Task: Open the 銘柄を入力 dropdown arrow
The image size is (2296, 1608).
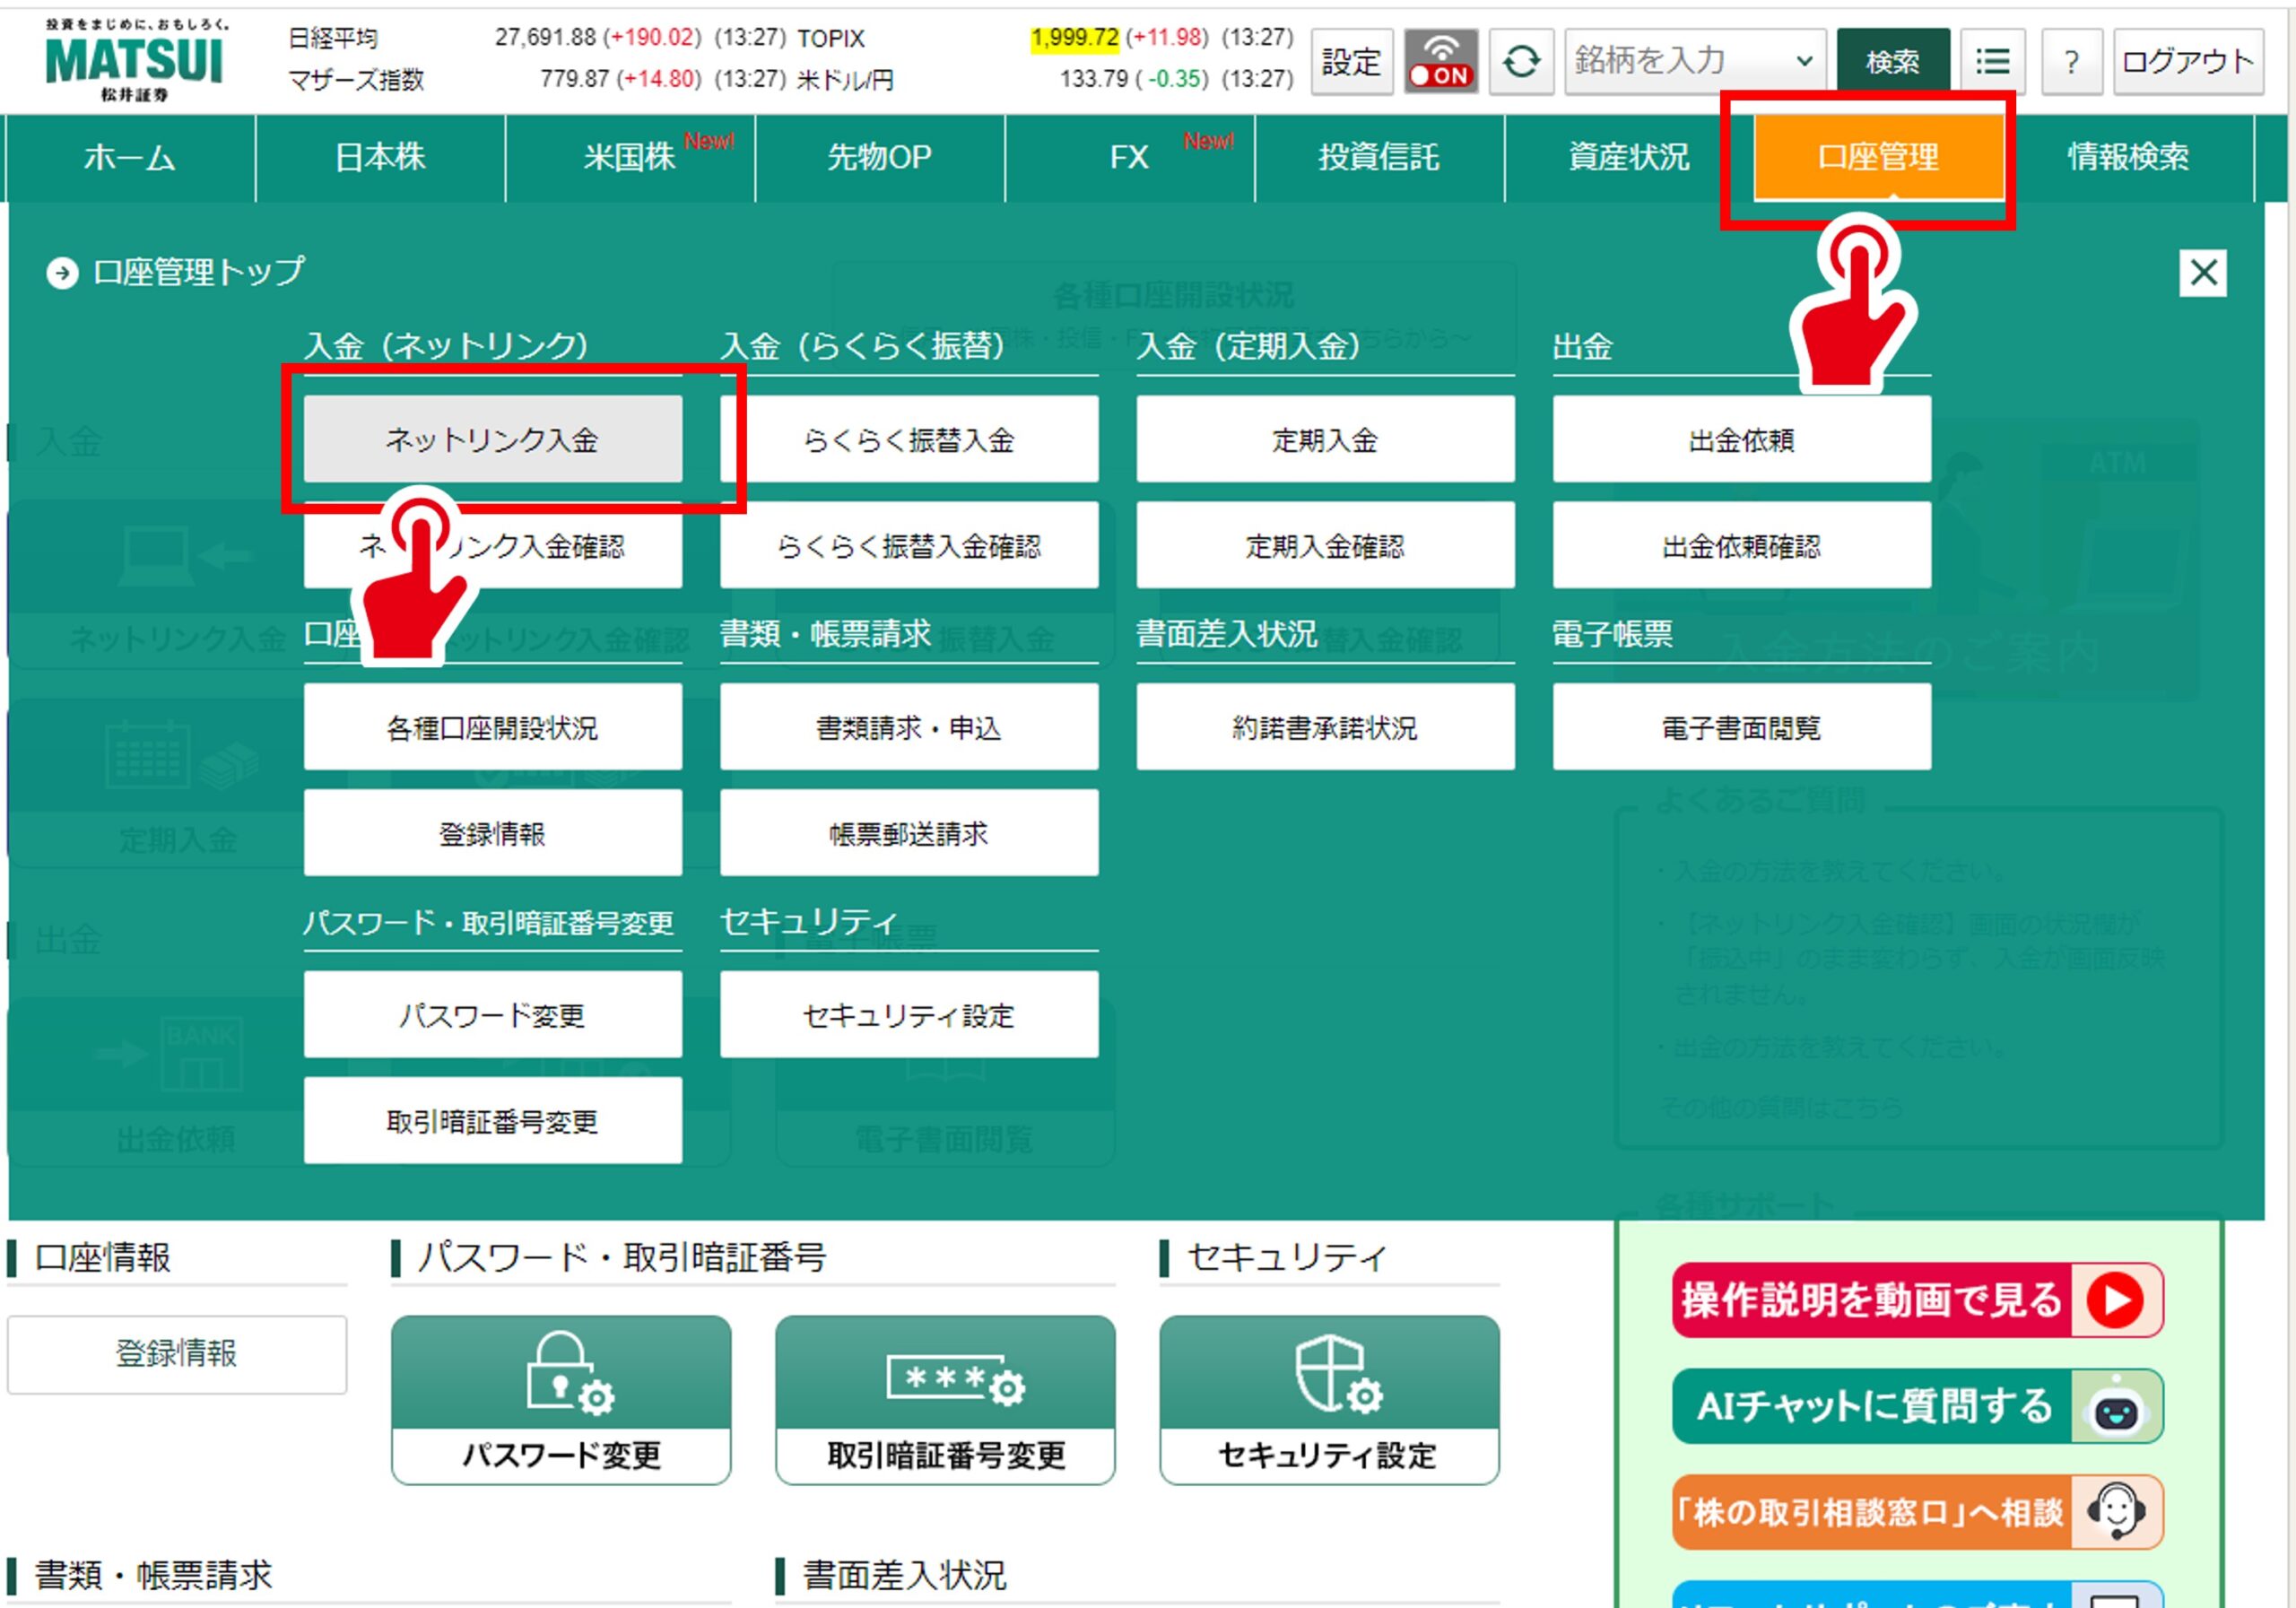Action: pyautogui.click(x=1804, y=61)
